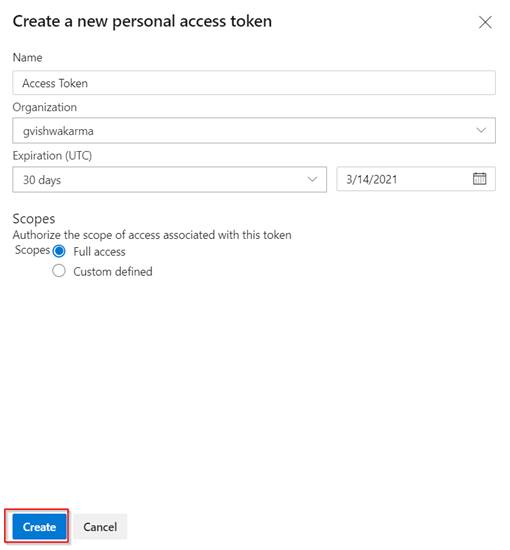The height and width of the screenshot is (550, 510).
Task: Close the personal access token dialog
Action: point(485,22)
